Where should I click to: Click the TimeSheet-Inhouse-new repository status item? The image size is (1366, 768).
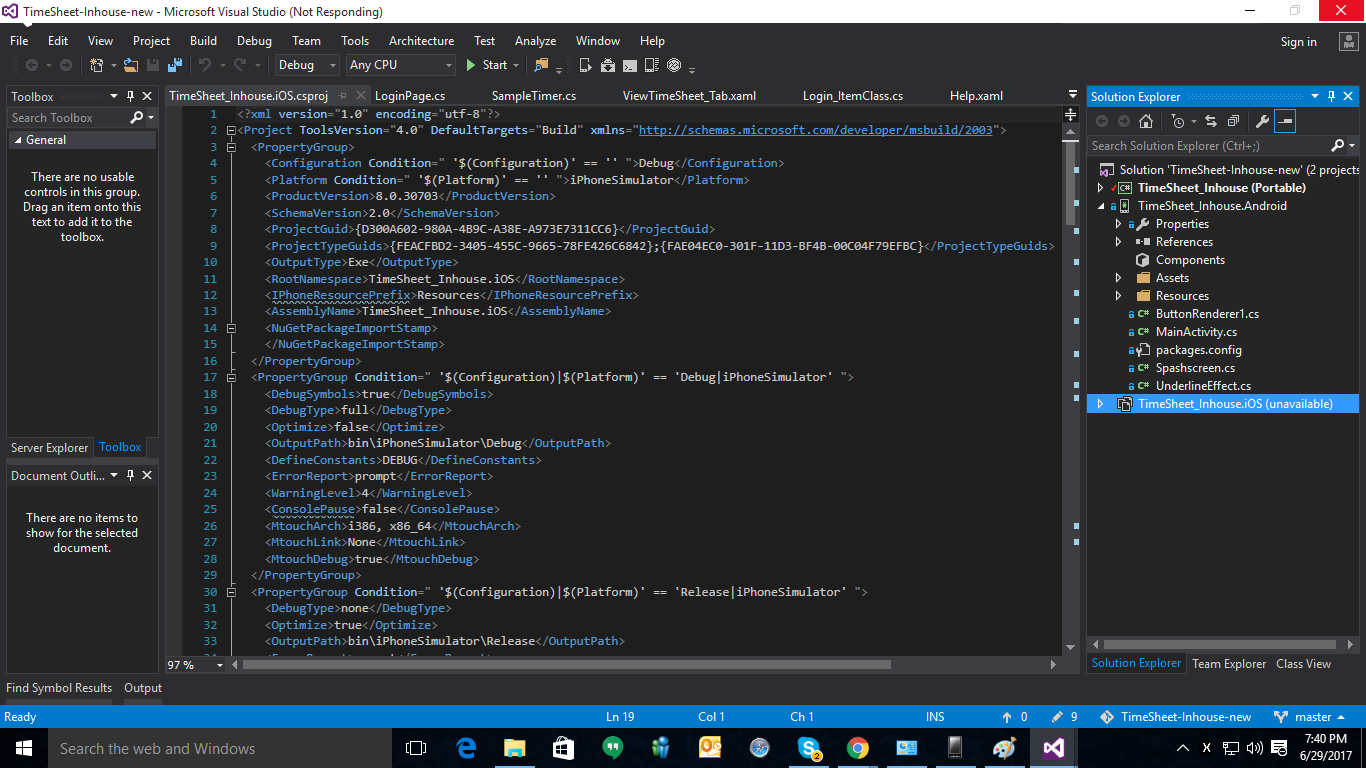coord(1176,717)
